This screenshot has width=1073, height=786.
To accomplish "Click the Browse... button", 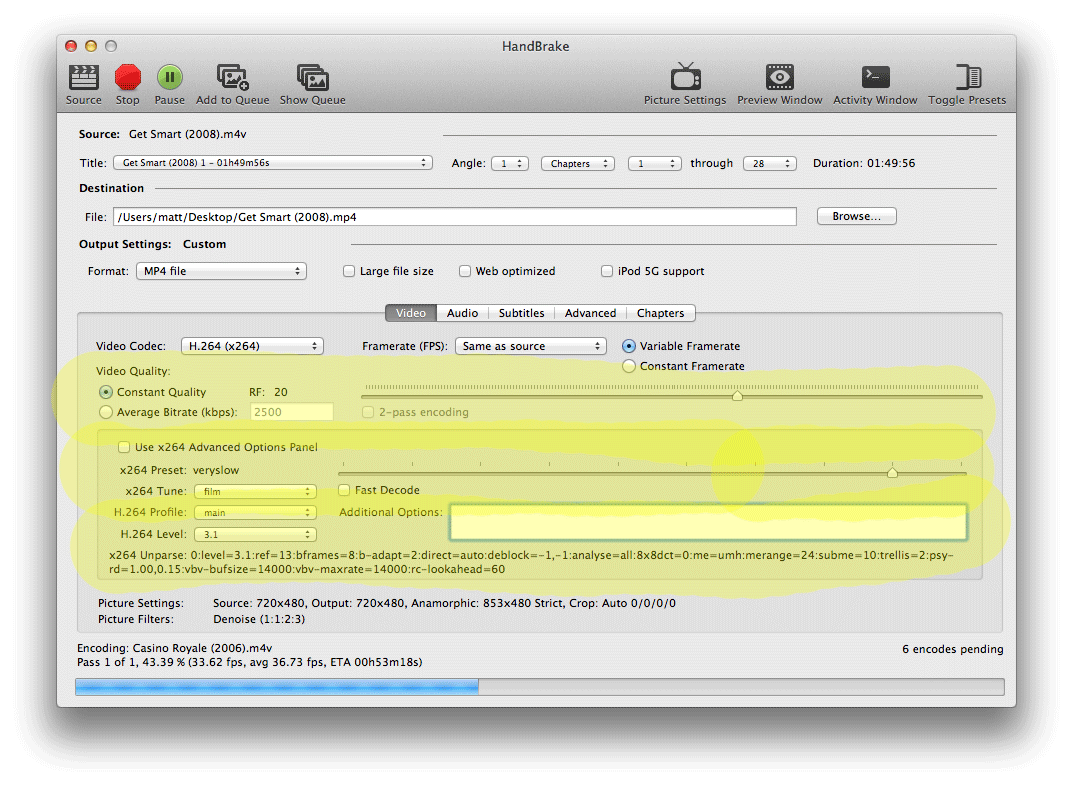I will click(x=857, y=216).
